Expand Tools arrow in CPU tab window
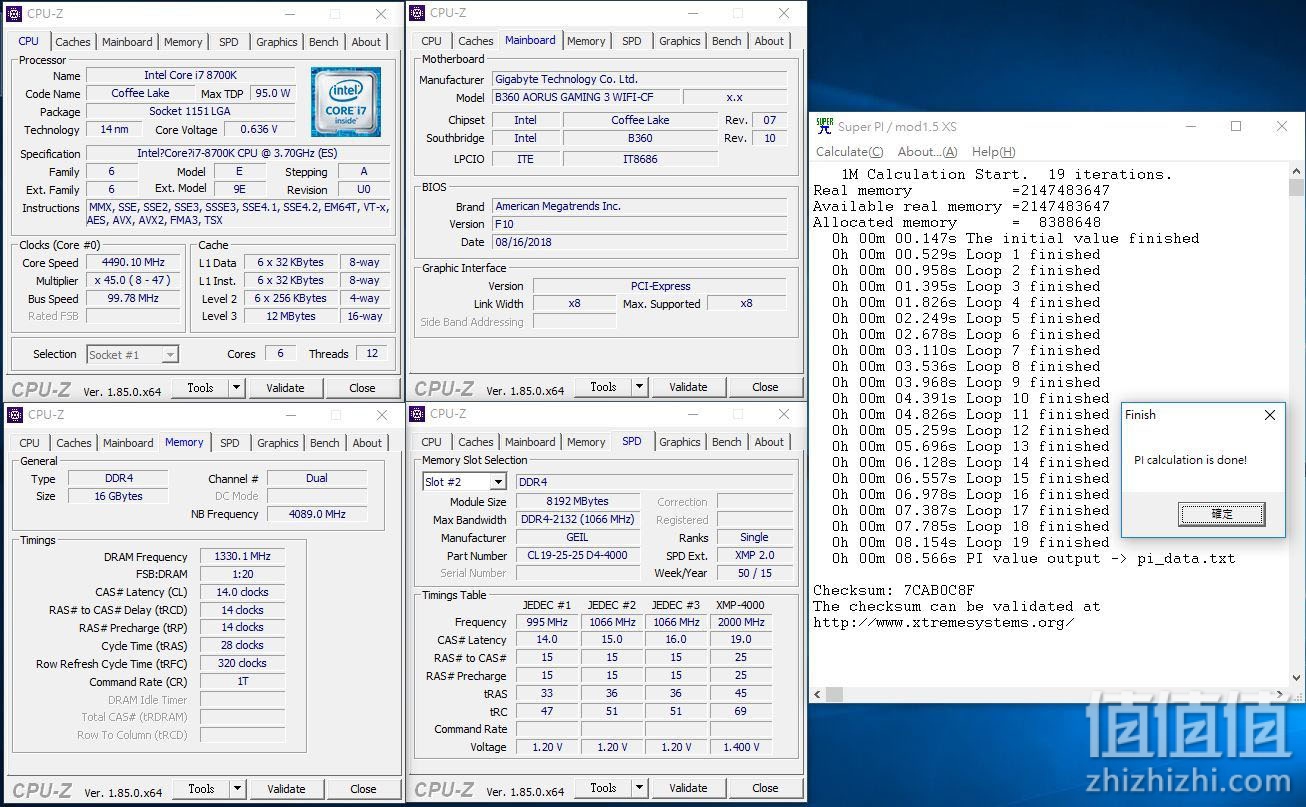The image size is (1306, 807). coord(237,388)
